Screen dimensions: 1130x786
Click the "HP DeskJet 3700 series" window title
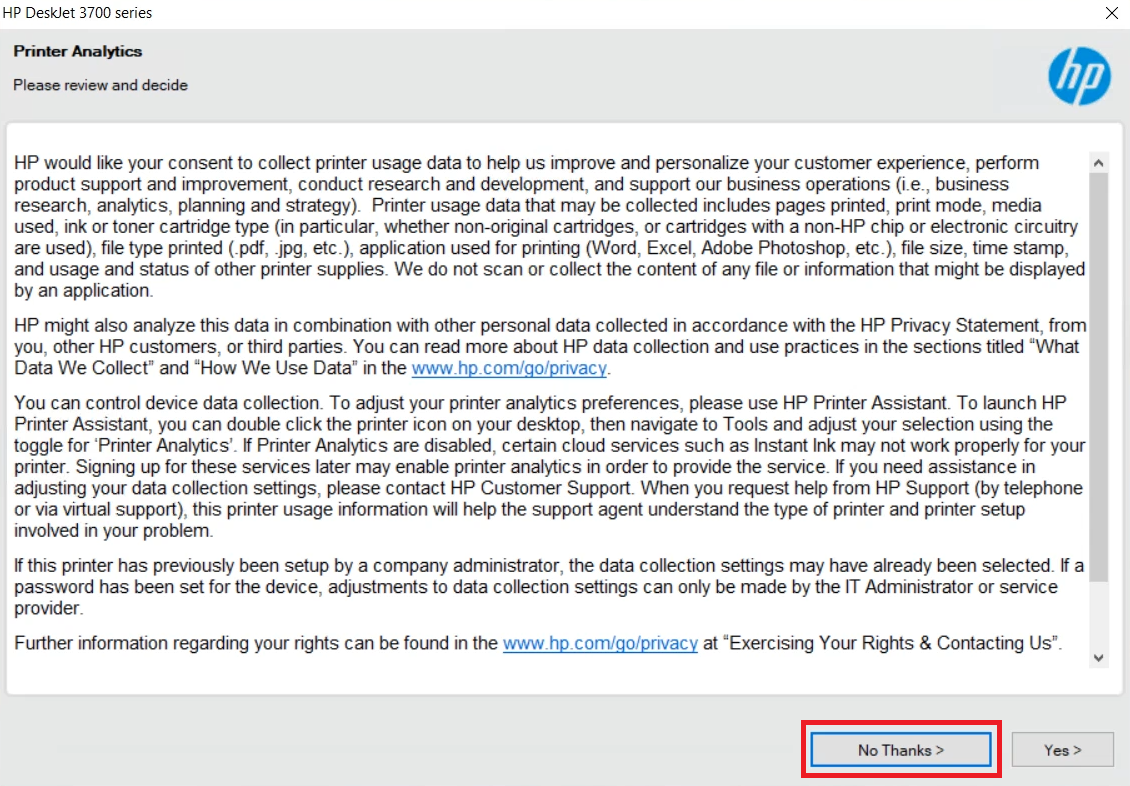pyautogui.click(x=77, y=13)
